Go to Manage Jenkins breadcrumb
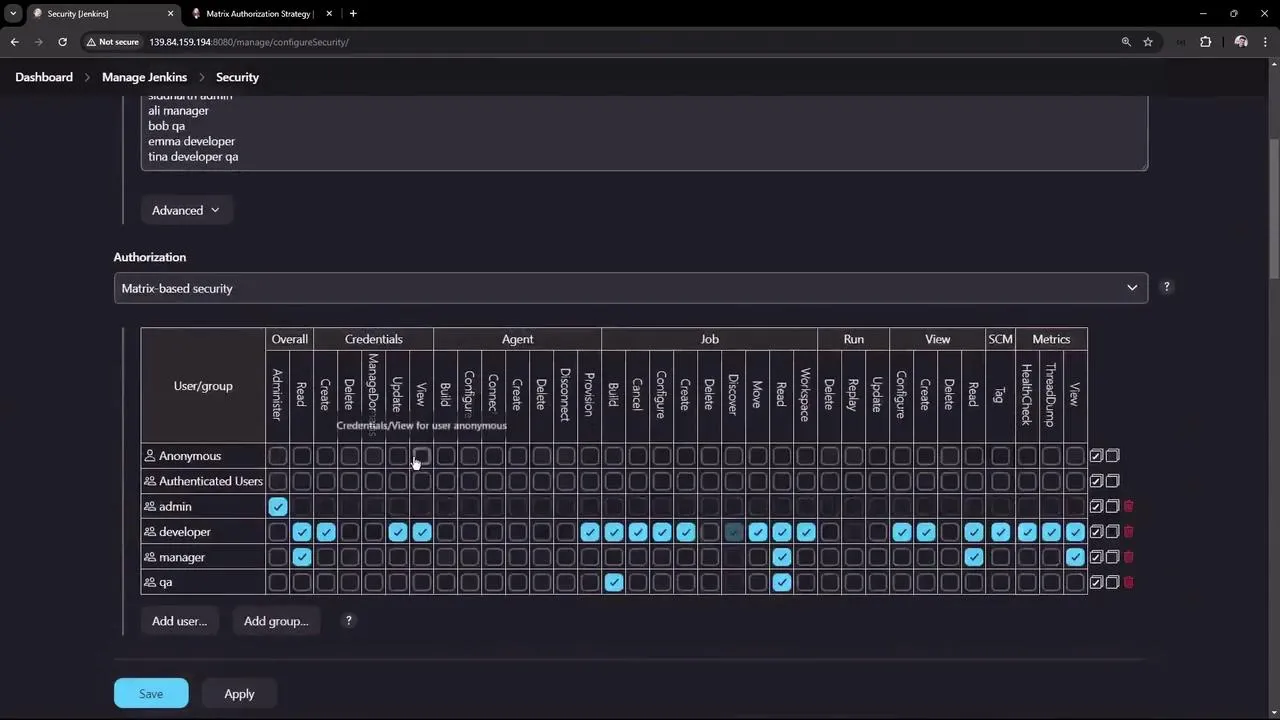Screen dimensions: 1280x720 (x=144, y=77)
